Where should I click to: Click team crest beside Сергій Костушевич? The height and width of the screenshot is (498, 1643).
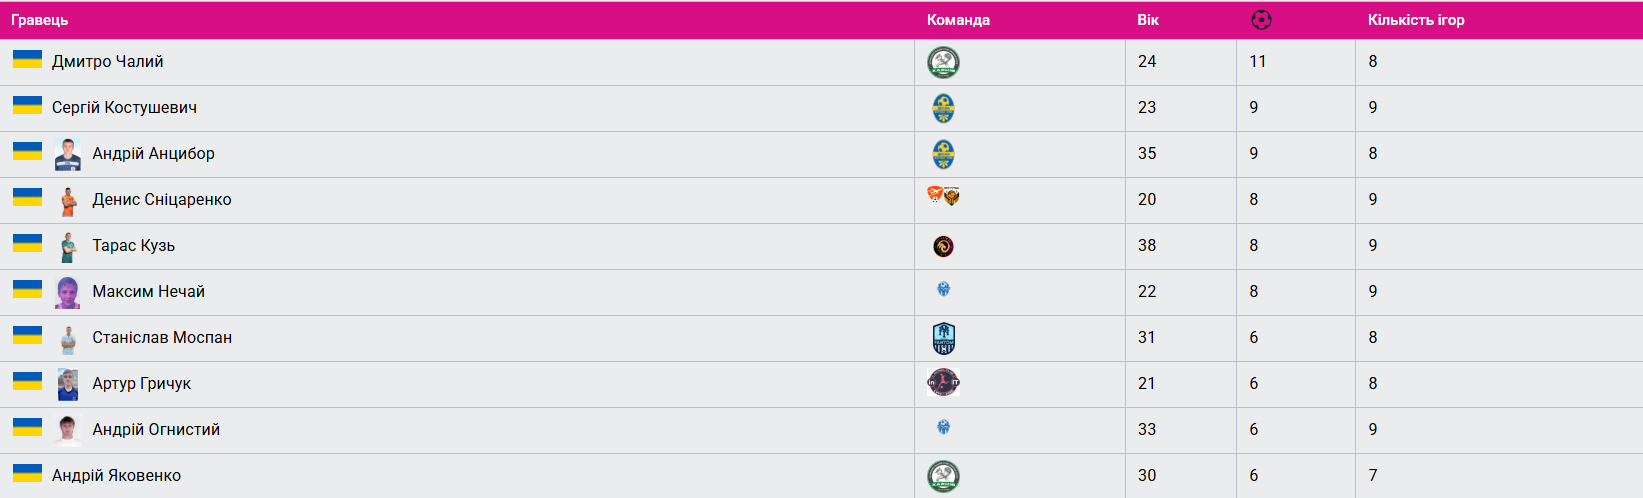(x=943, y=108)
